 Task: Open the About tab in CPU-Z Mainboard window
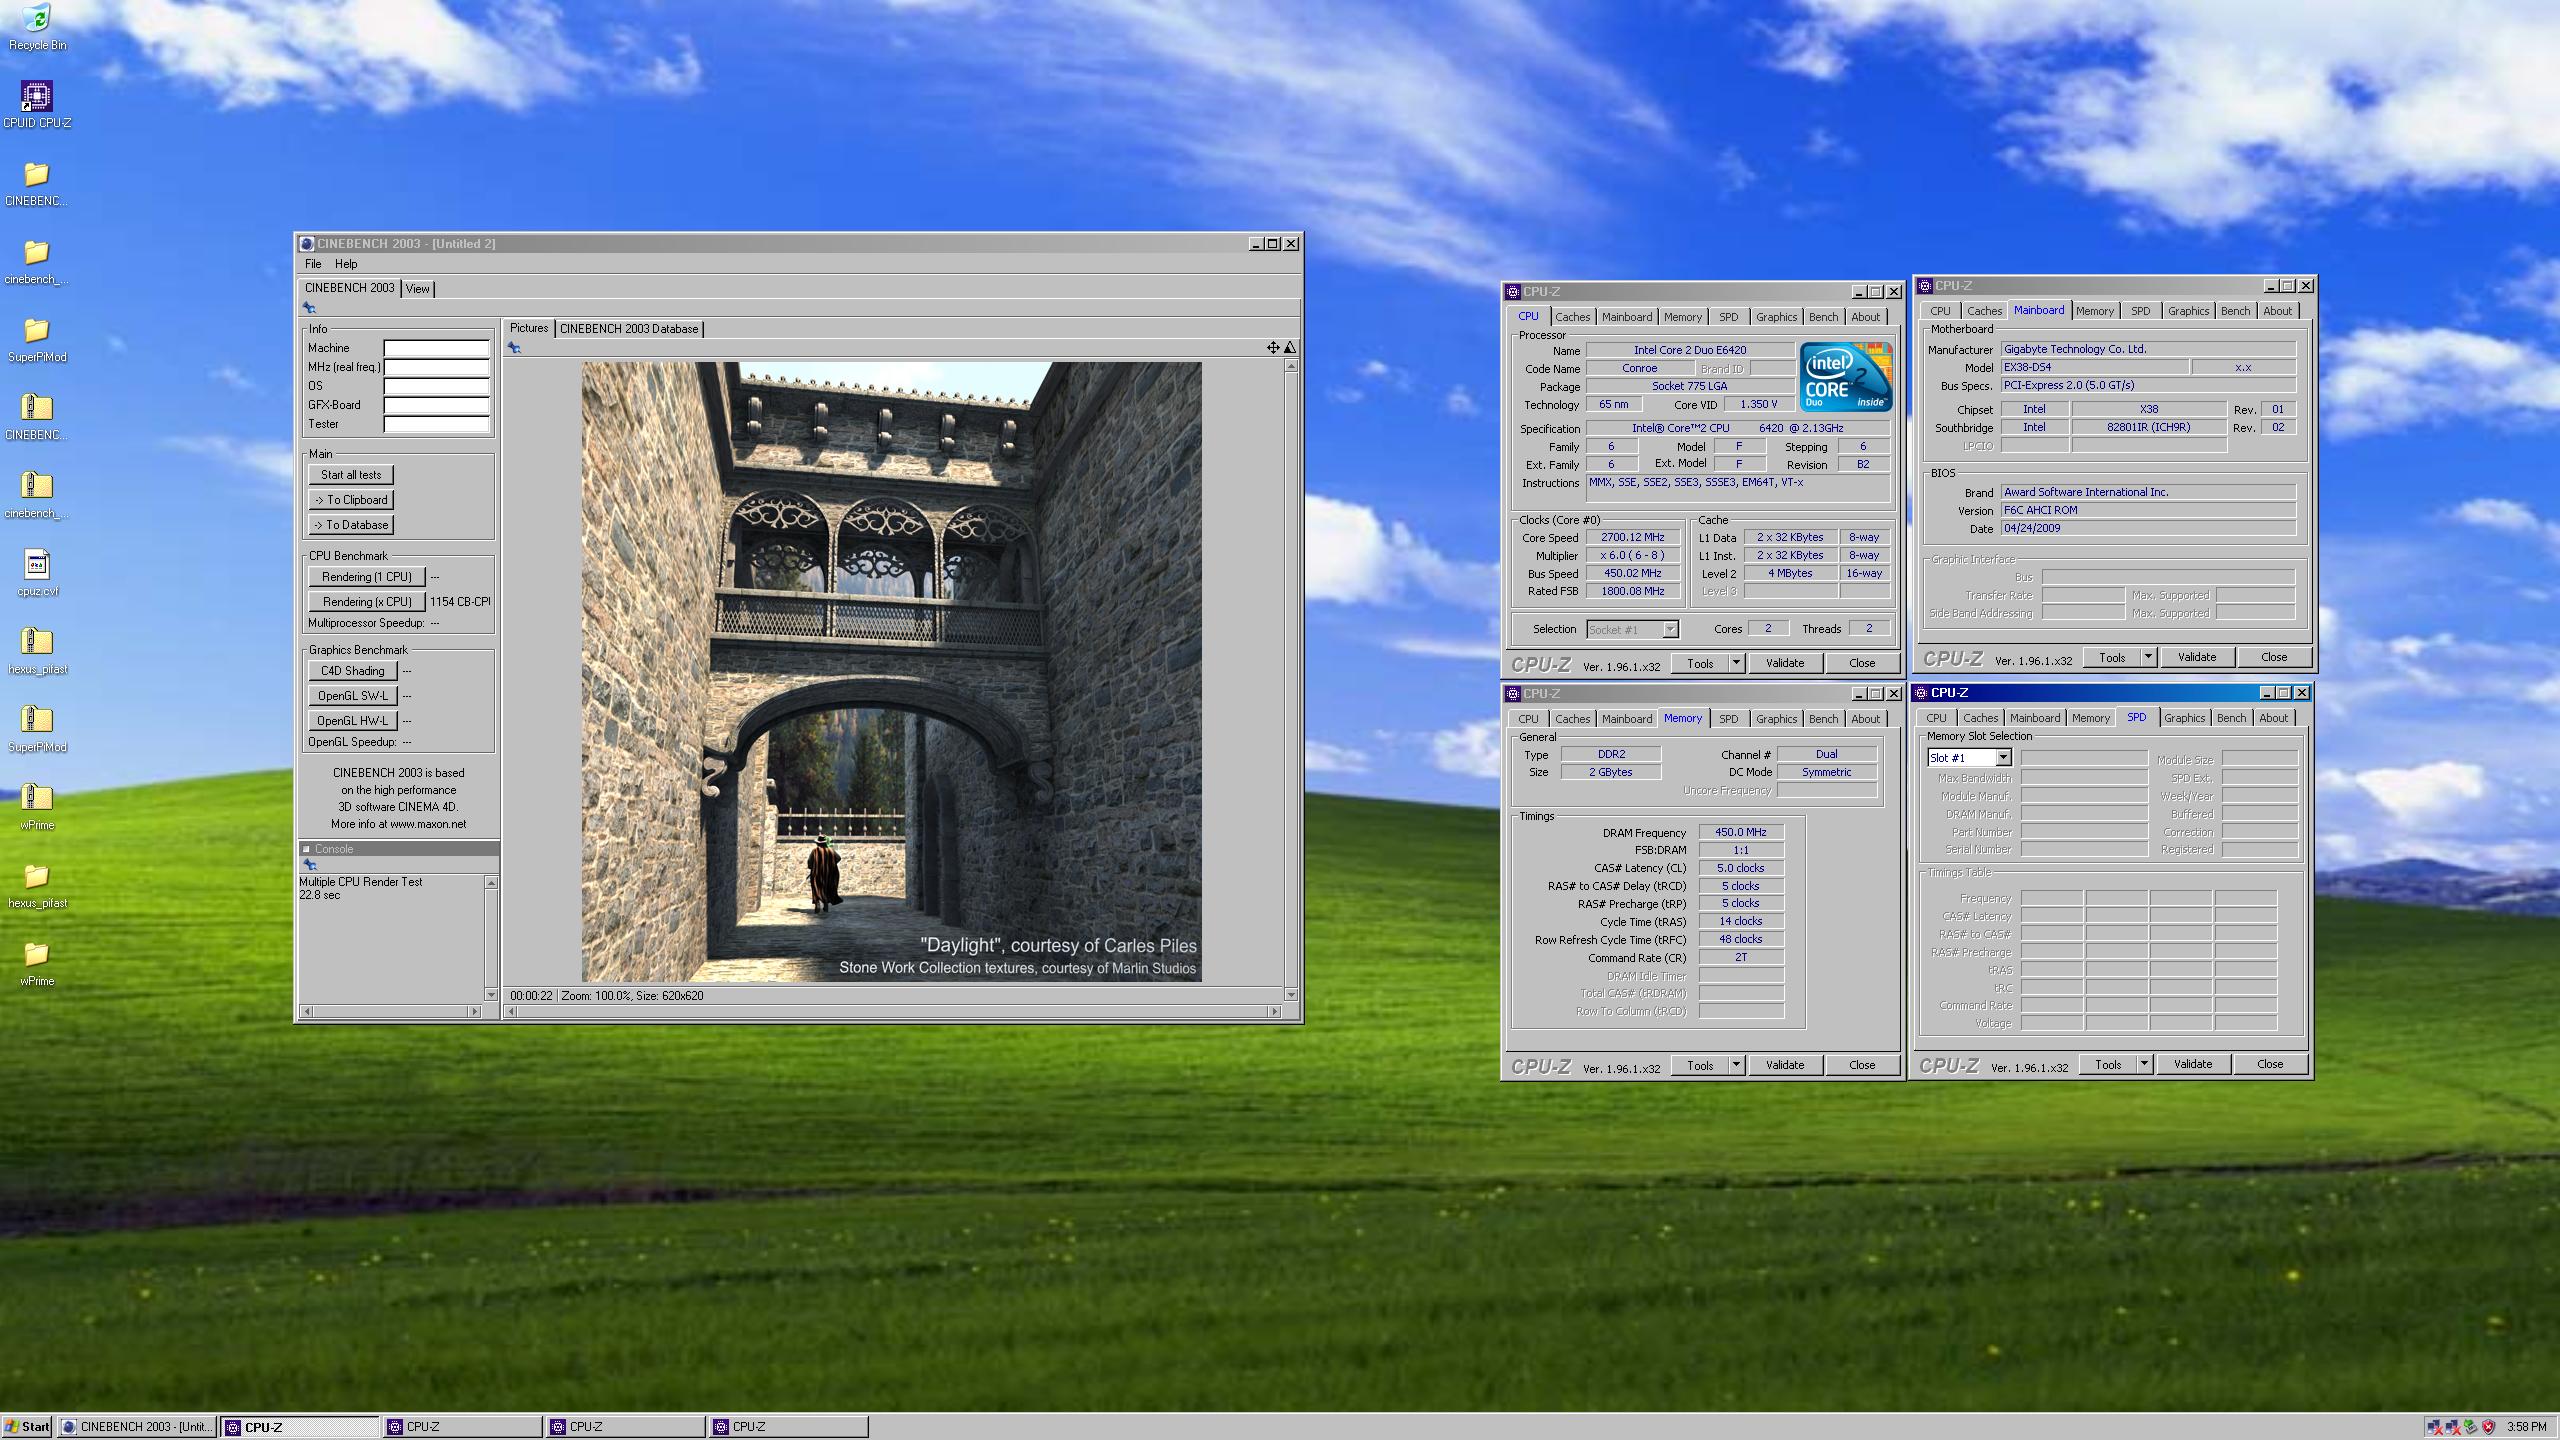(2277, 311)
